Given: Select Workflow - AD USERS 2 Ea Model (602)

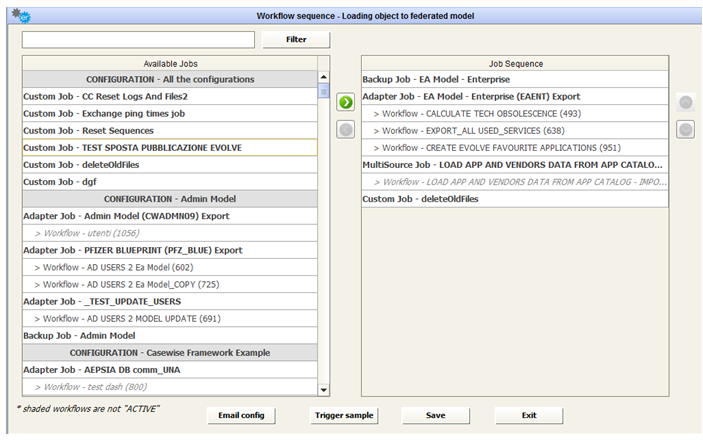Looking at the screenshot, I should [x=170, y=267].
